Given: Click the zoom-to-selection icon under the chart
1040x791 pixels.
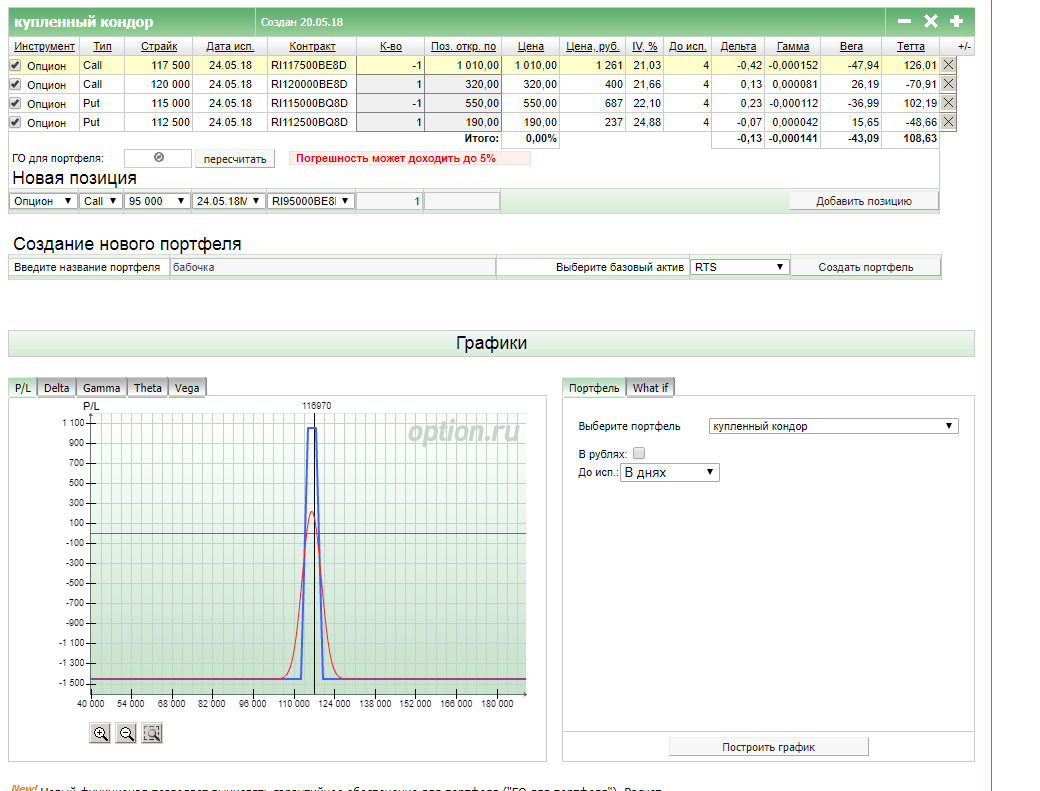Looking at the screenshot, I should (x=152, y=733).
